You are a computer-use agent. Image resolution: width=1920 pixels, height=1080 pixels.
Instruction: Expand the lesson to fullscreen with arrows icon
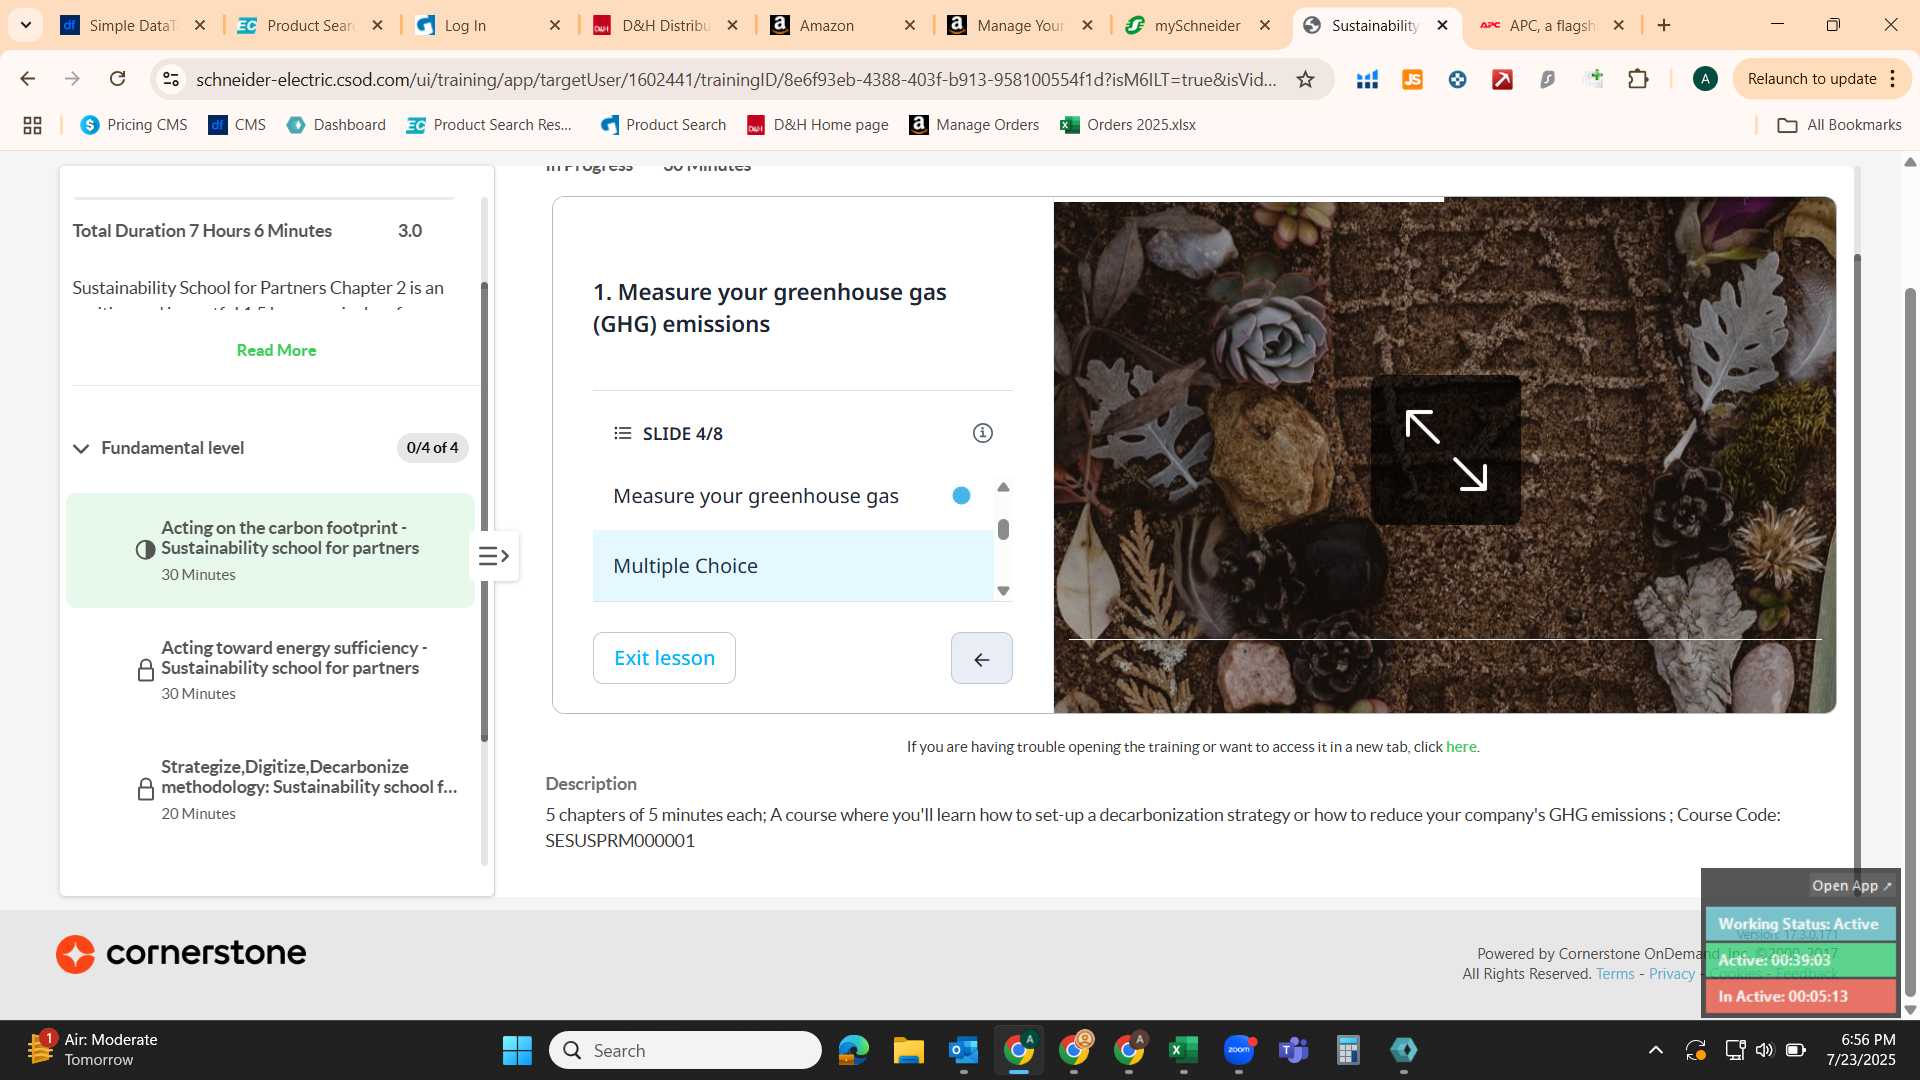pyautogui.click(x=1445, y=450)
